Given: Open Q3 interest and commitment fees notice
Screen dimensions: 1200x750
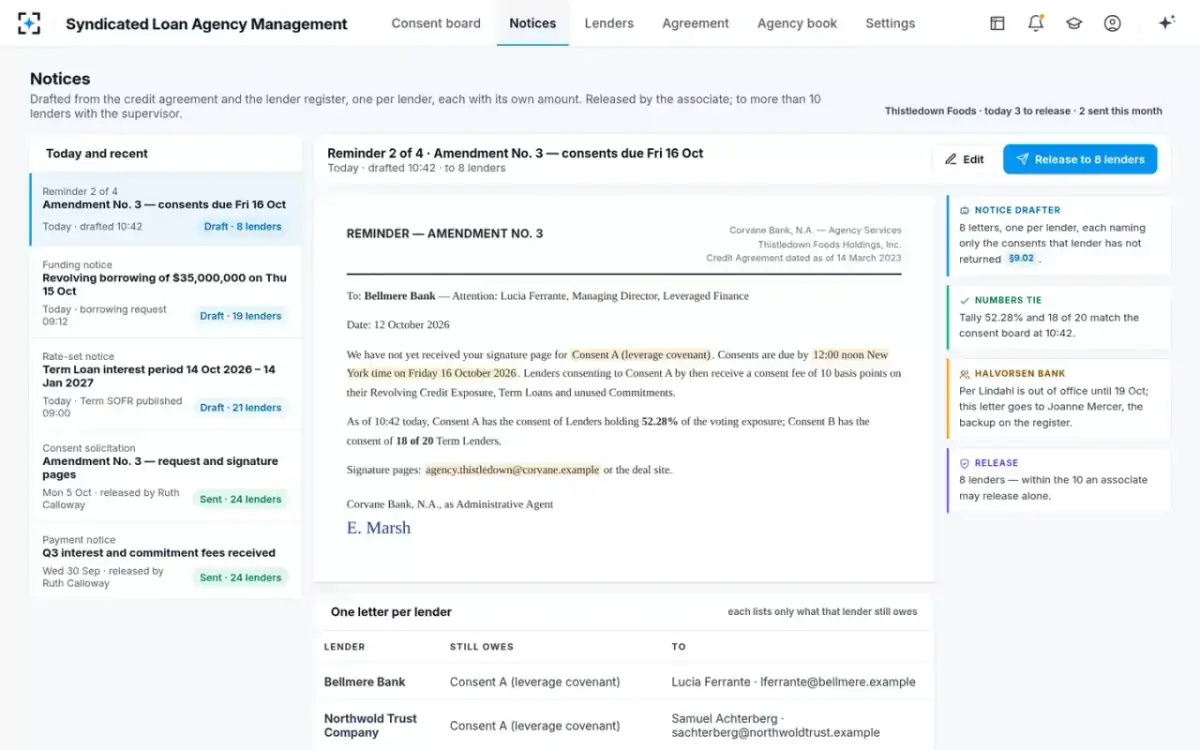Looking at the screenshot, I should pyautogui.click(x=166, y=560).
